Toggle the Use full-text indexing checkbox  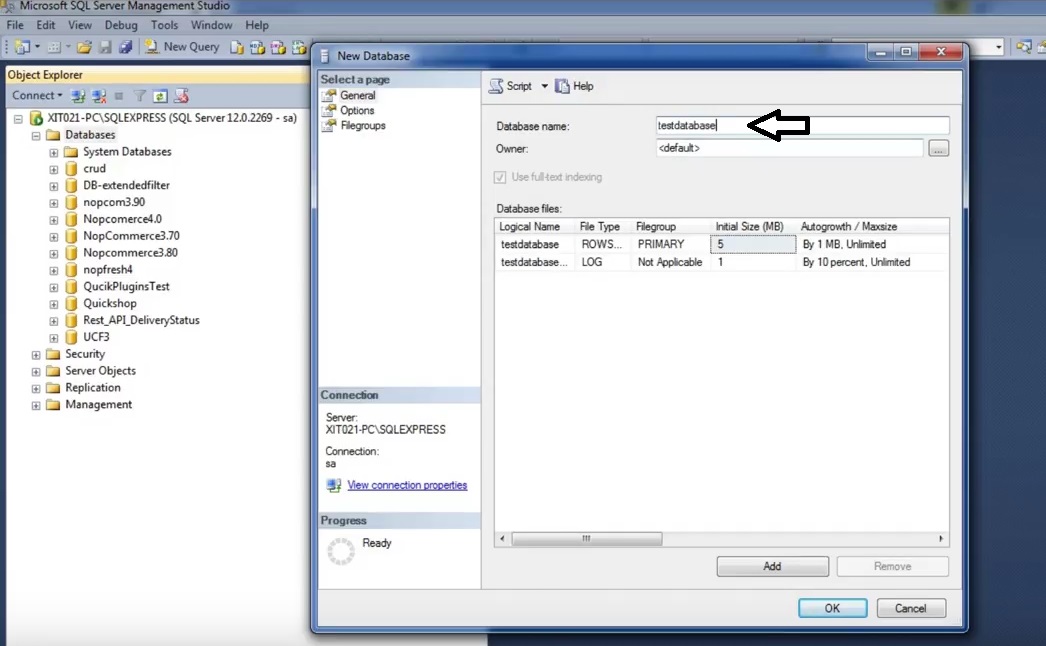(500, 177)
